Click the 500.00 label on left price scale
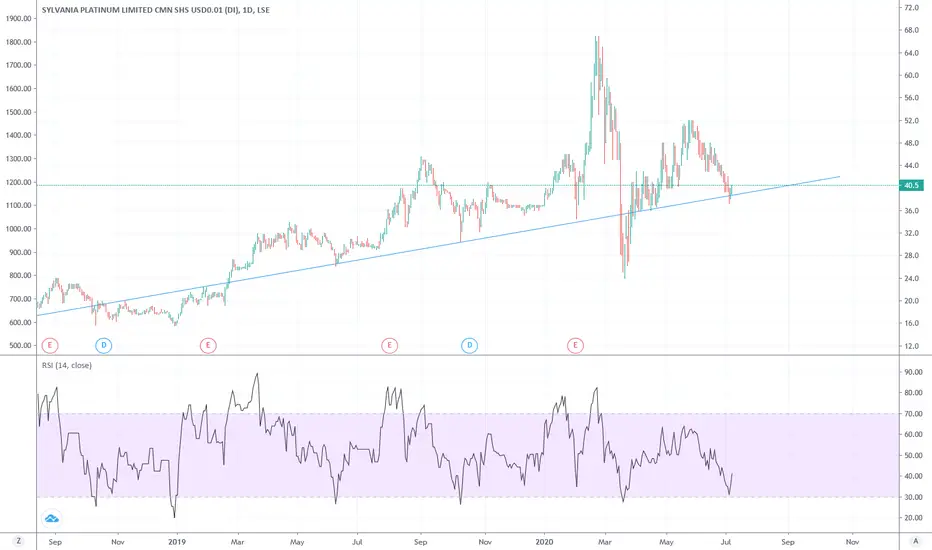The image size is (932, 550). click(x=18, y=345)
